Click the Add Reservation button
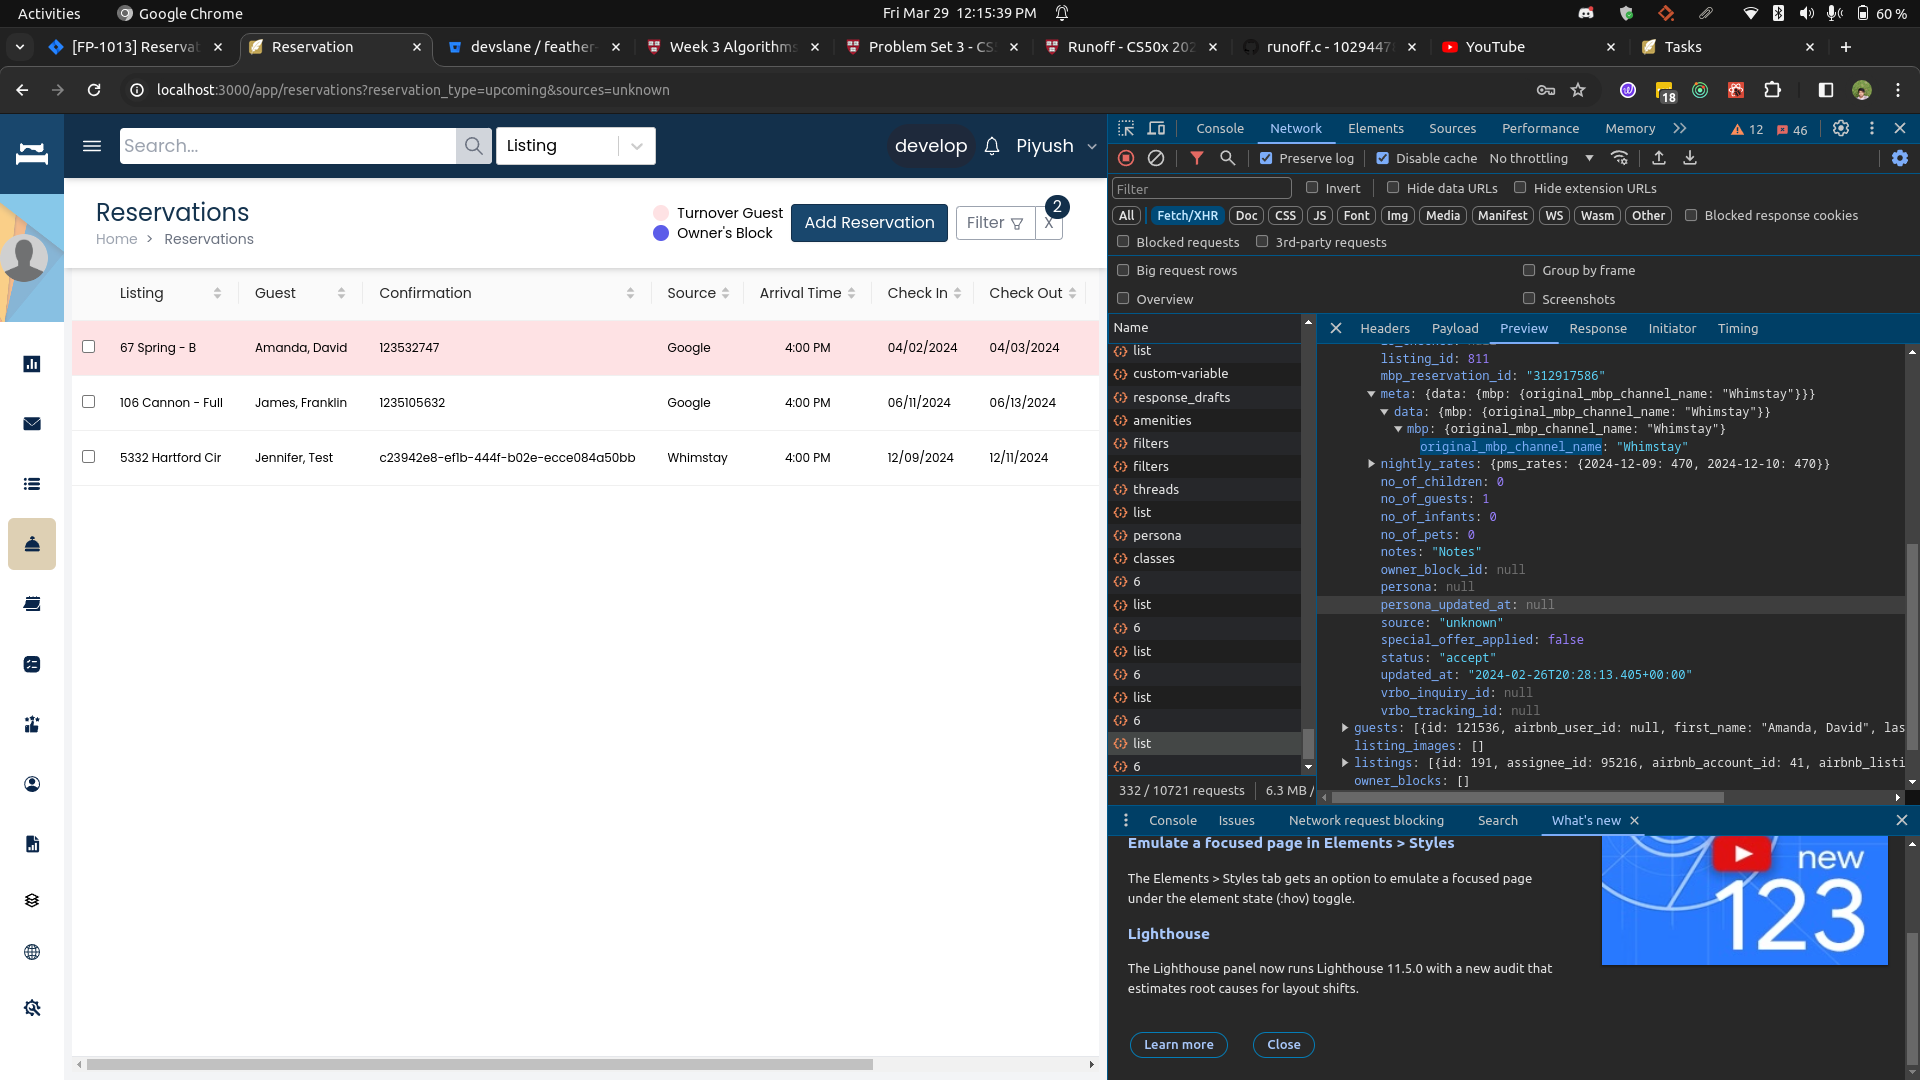 869,222
